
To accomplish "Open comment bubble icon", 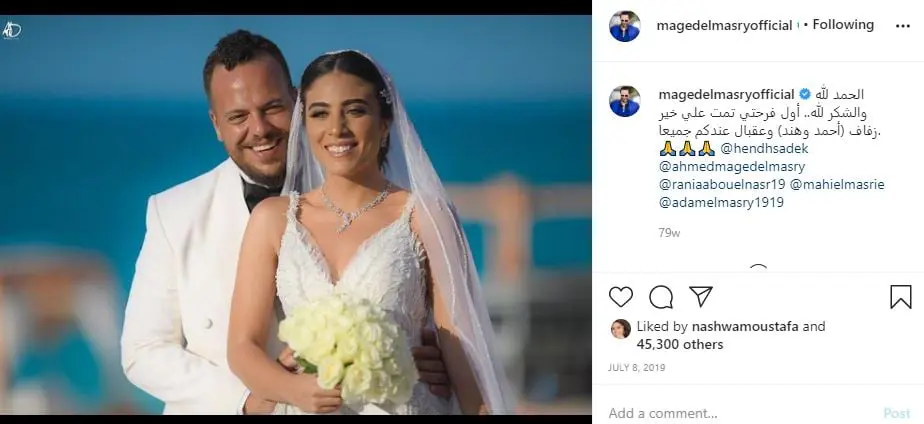I will 661,297.
